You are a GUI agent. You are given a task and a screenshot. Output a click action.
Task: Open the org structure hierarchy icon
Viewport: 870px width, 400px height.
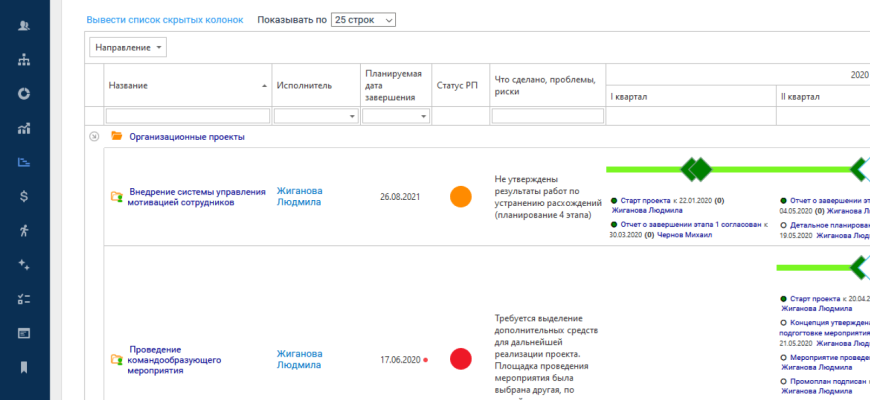[x=24, y=60]
